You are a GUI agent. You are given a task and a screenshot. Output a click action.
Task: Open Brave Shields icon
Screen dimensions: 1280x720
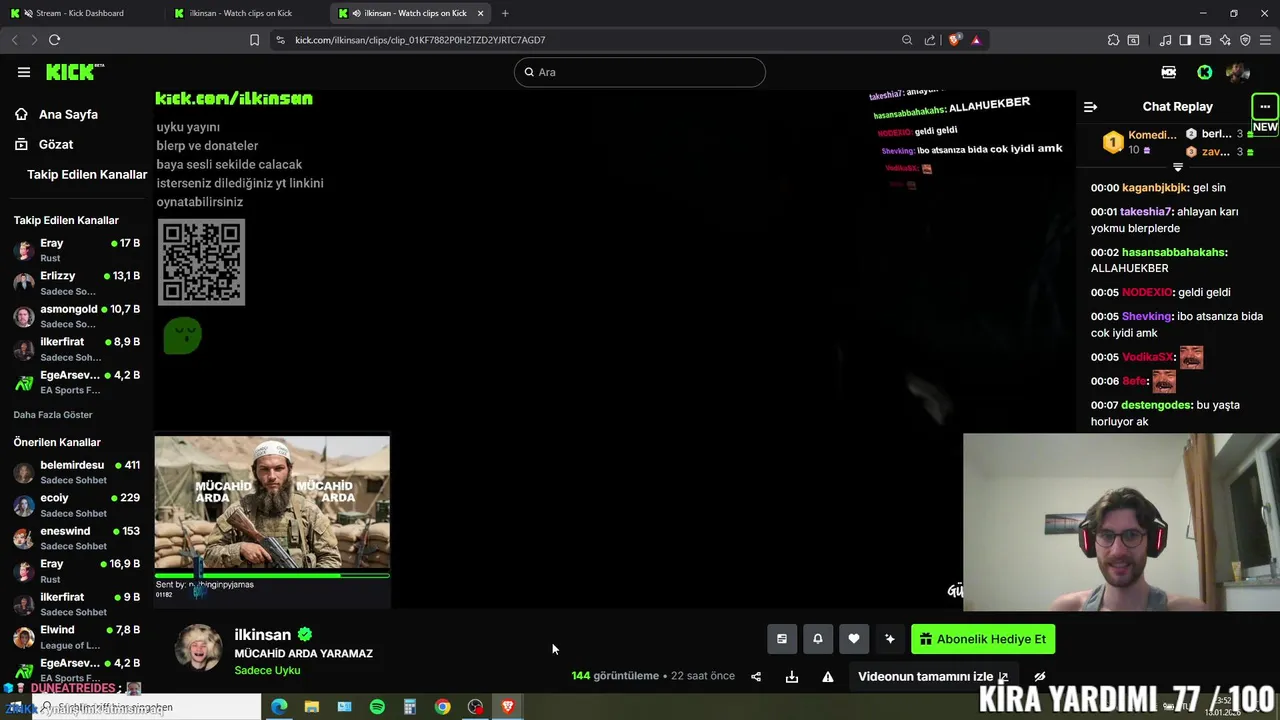click(954, 40)
